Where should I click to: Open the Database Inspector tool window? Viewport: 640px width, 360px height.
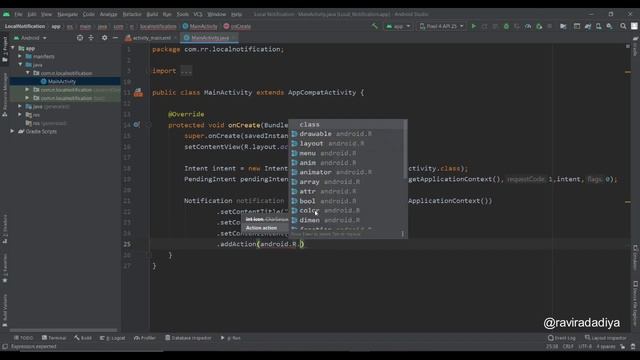(188, 338)
